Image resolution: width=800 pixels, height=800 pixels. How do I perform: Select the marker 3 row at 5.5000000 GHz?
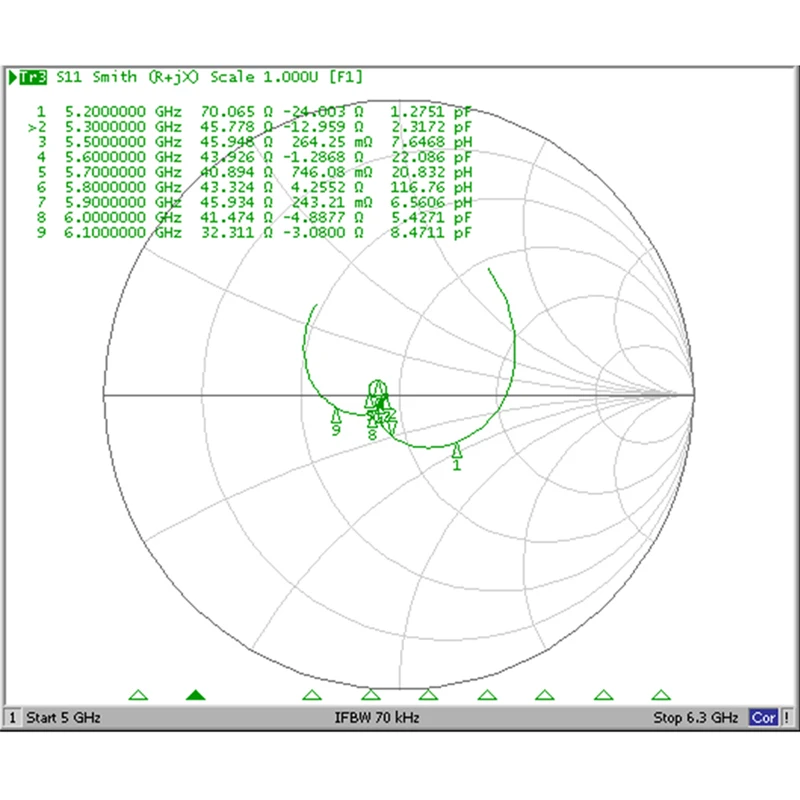coord(253,142)
